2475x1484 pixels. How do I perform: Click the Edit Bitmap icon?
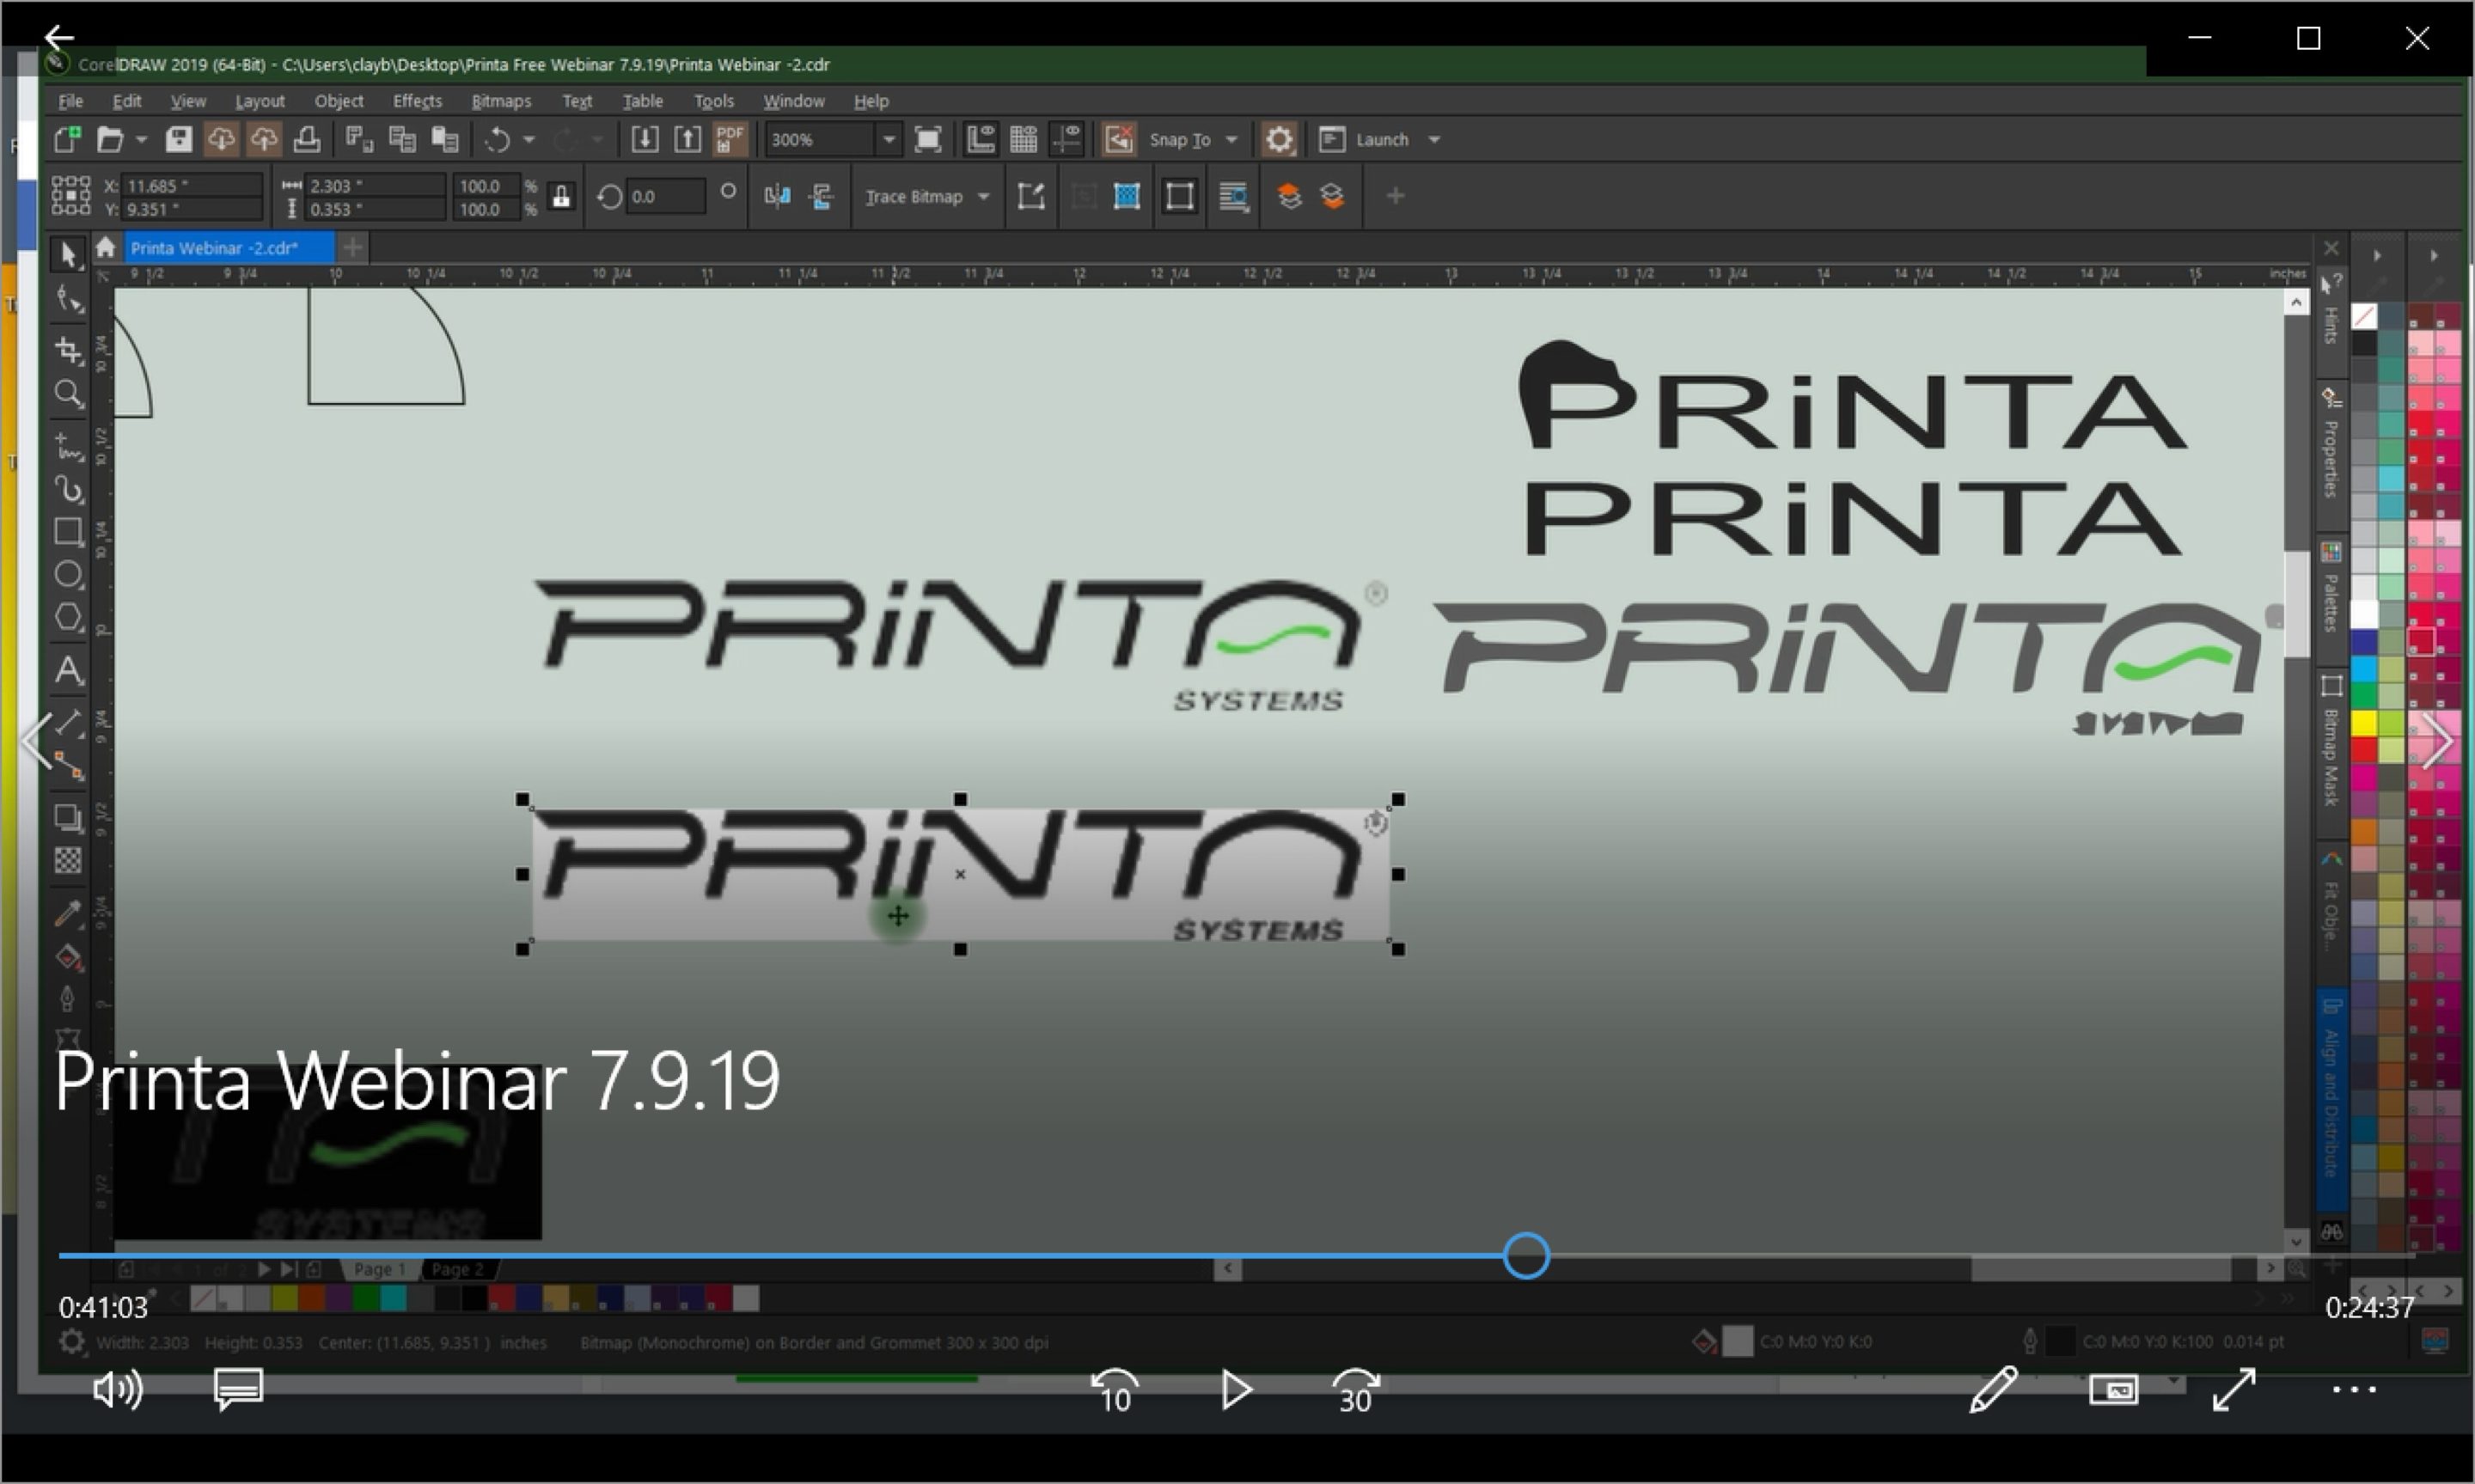click(x=1031, y=196)
